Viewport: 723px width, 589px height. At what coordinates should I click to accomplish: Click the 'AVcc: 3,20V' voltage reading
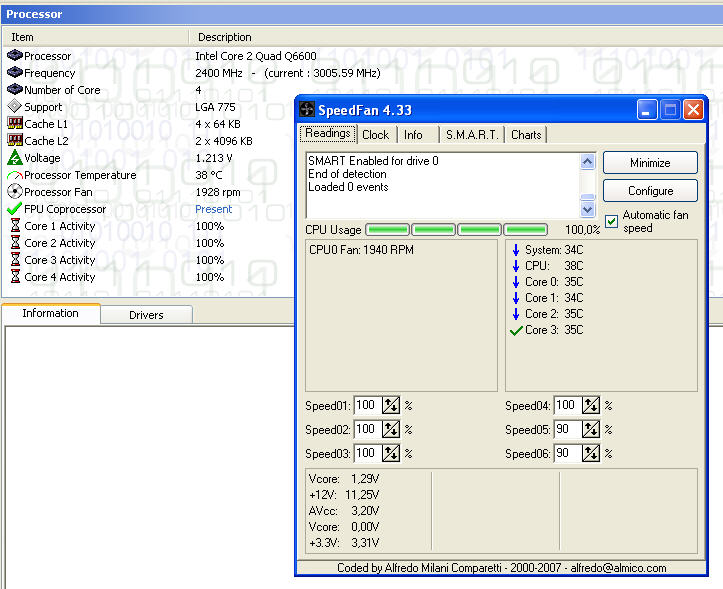[344, 511]
